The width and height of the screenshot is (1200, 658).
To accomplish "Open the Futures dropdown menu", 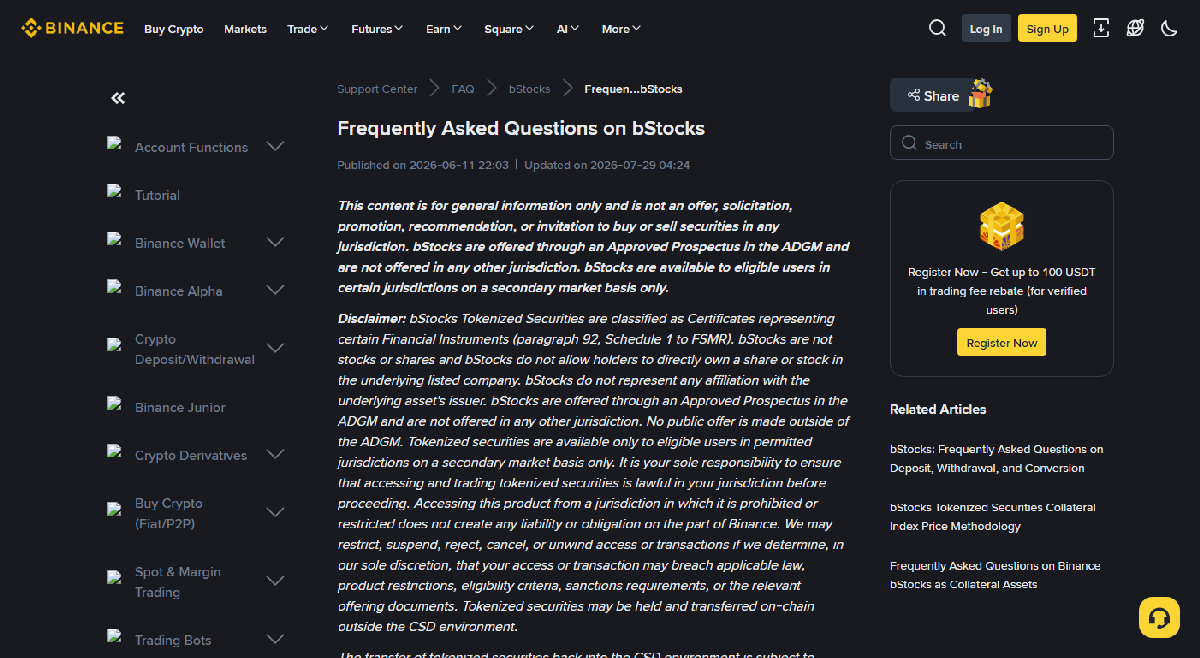I will [x=377, y=29].
